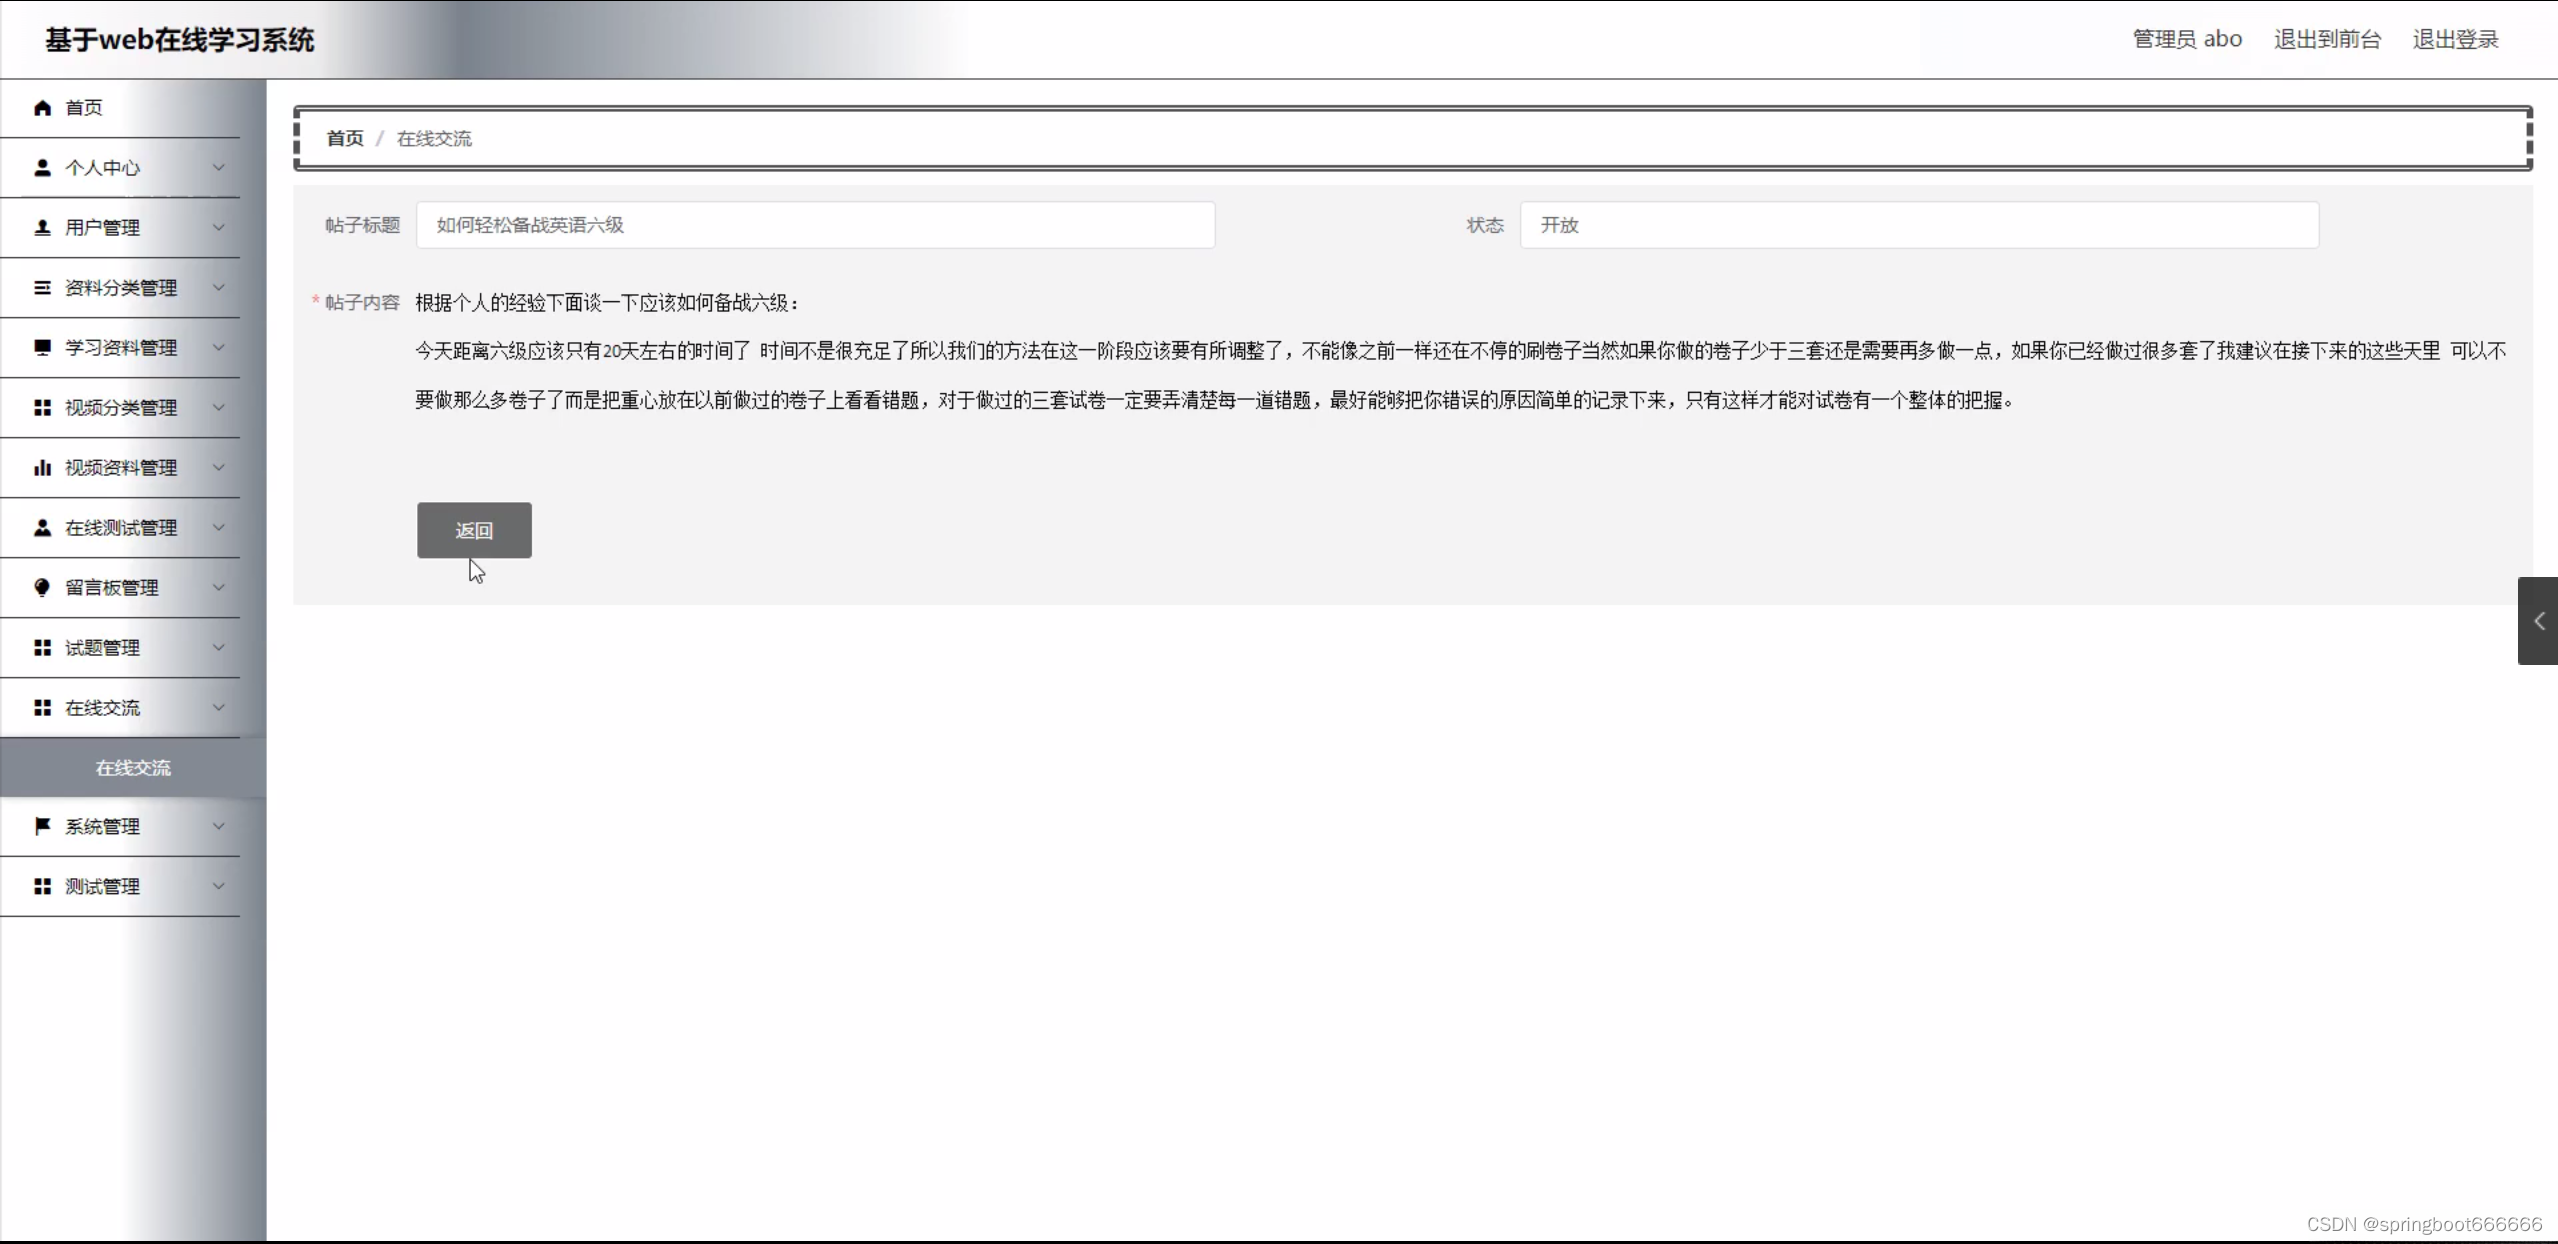Go to 退出到前台 link
This screenshot has height=1244, width=2558.
coord(2327,40)
